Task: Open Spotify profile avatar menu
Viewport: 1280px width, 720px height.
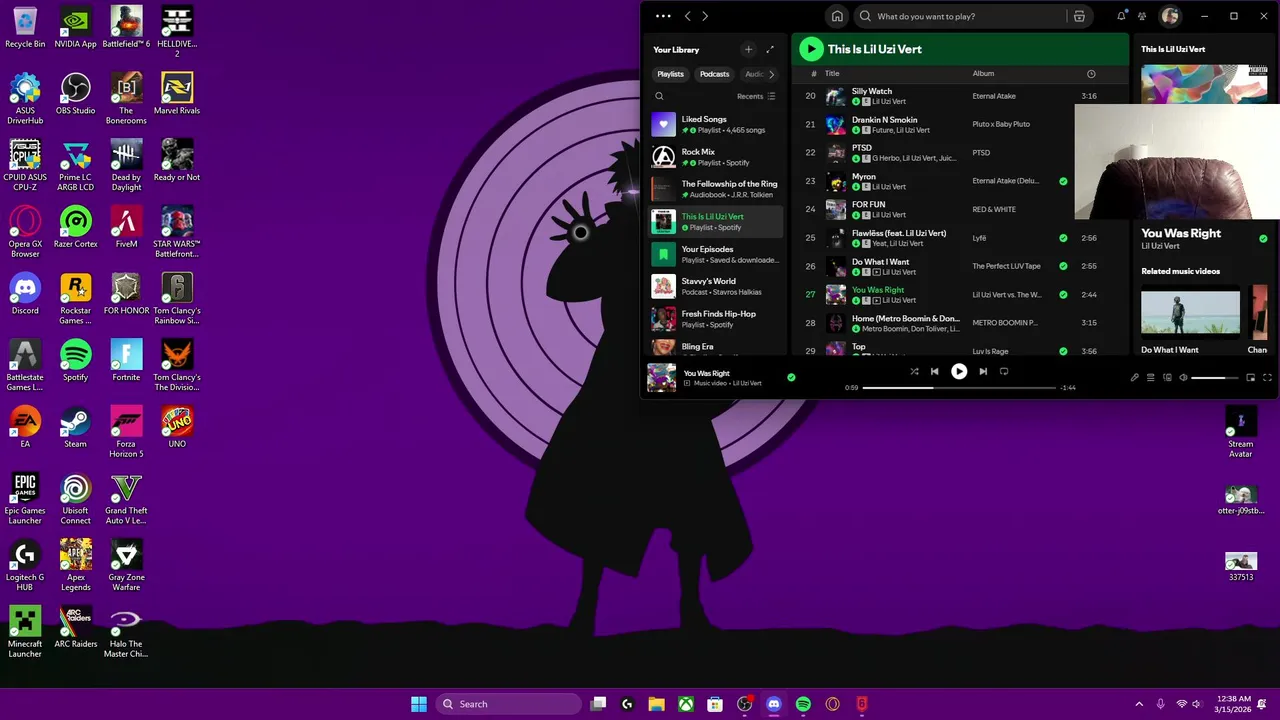Action: point(1170,16)
